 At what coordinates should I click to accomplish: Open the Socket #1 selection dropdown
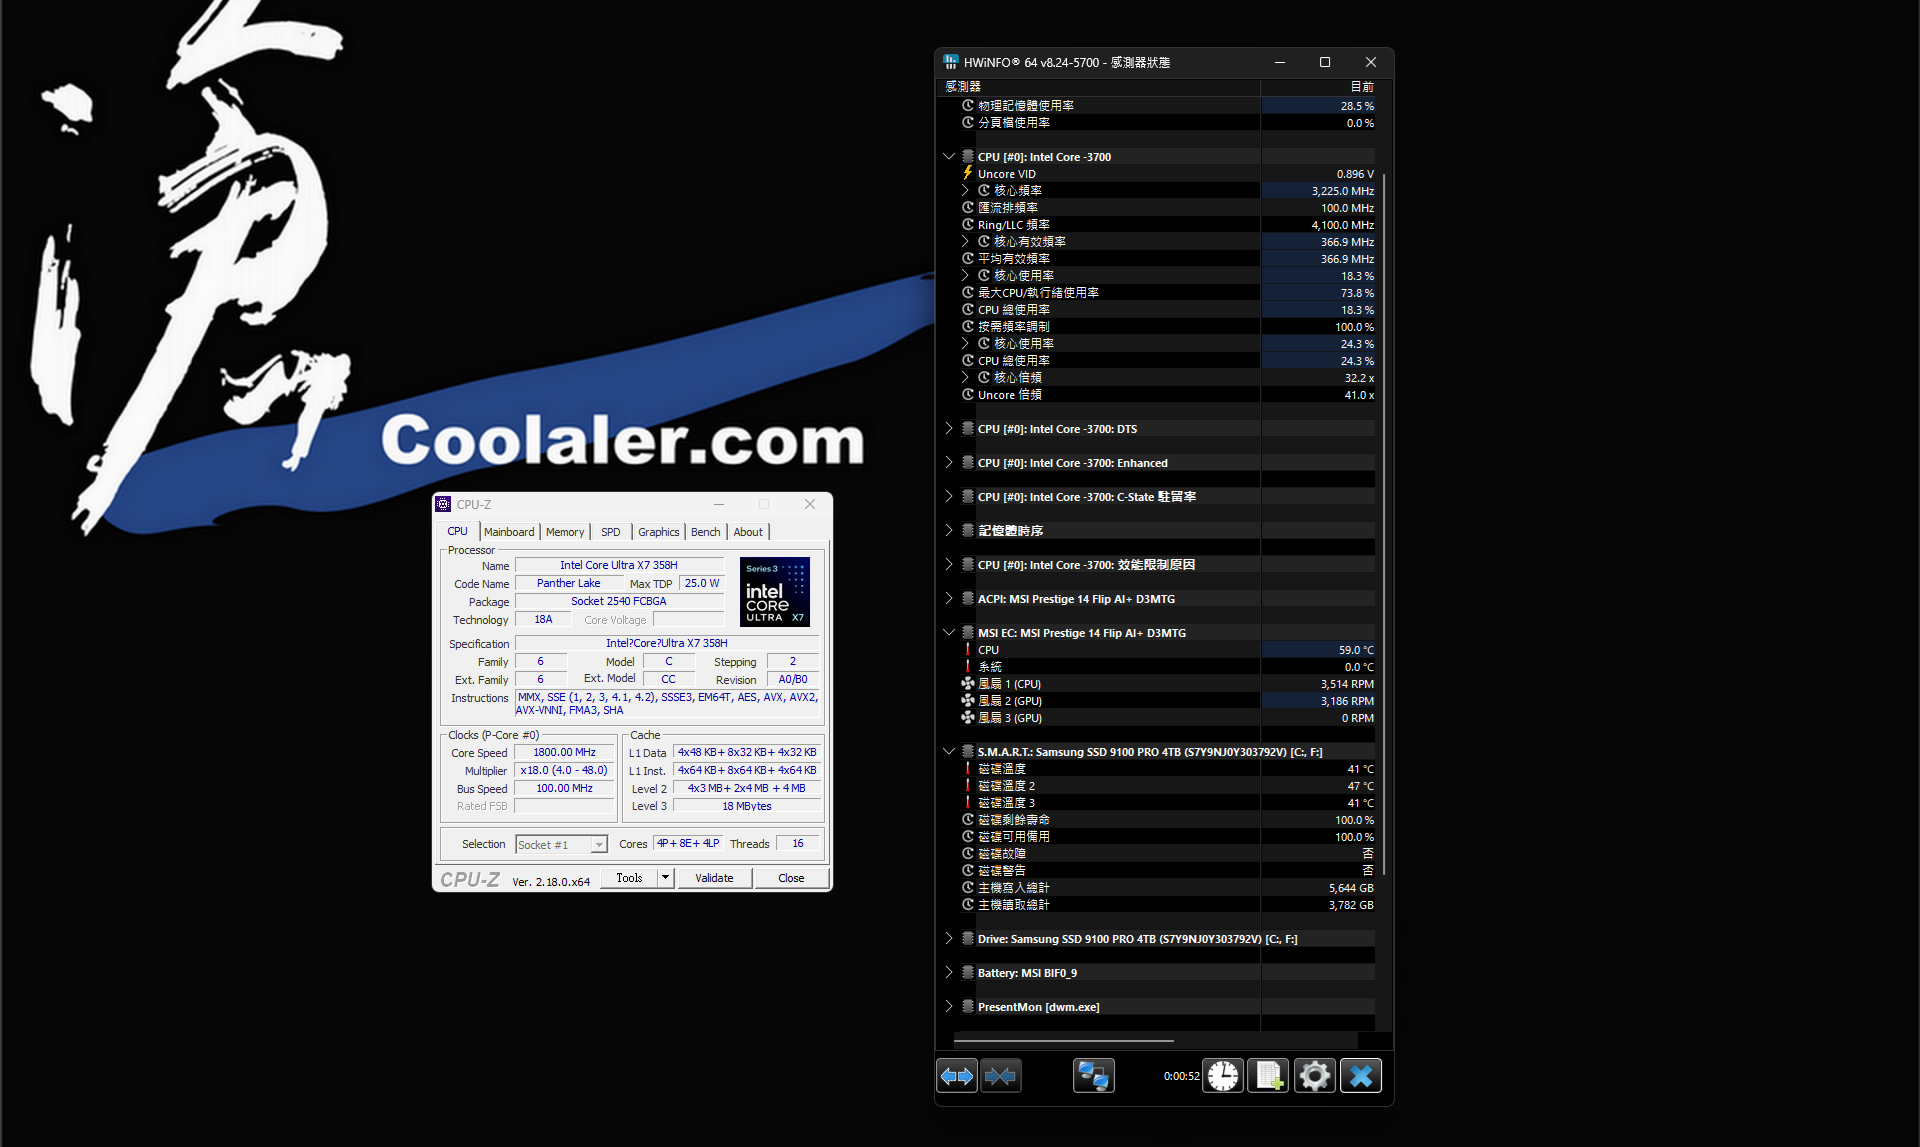tap(598, 845)
